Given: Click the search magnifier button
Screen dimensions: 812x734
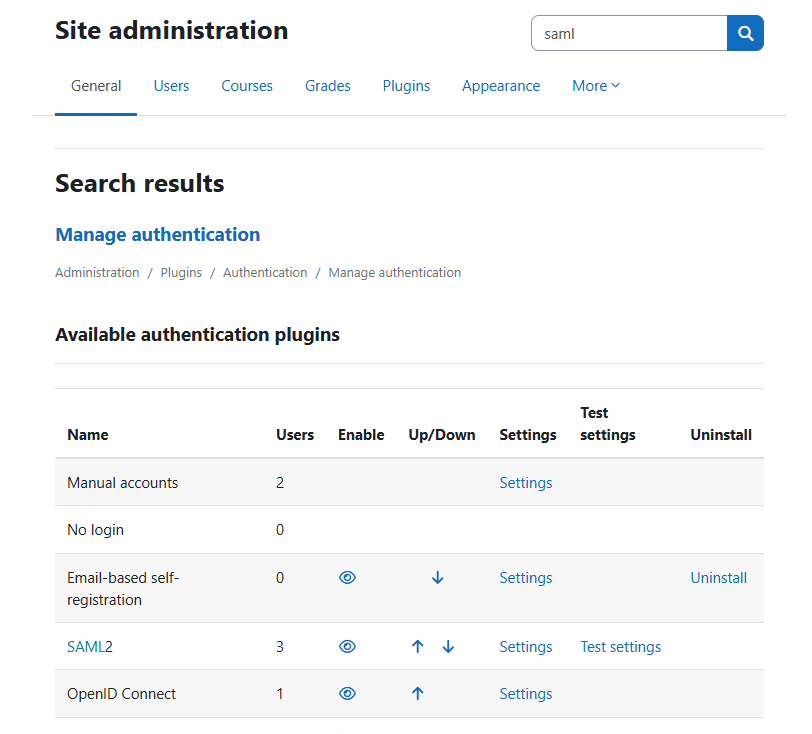Looking at the screenshot, I should coord(745,33).
